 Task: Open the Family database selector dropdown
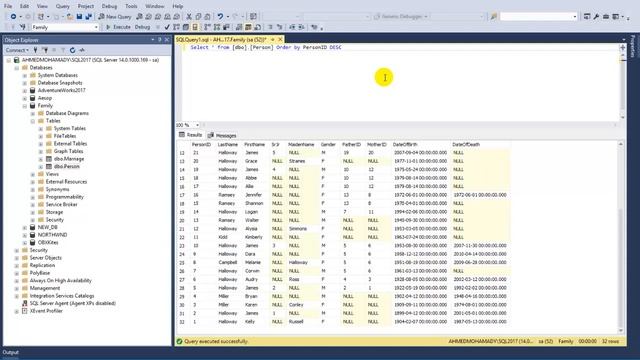[x=96, y=27]
